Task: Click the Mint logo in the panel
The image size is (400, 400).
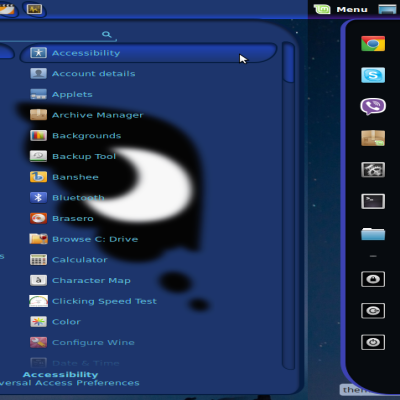Action: click(322, 9)
